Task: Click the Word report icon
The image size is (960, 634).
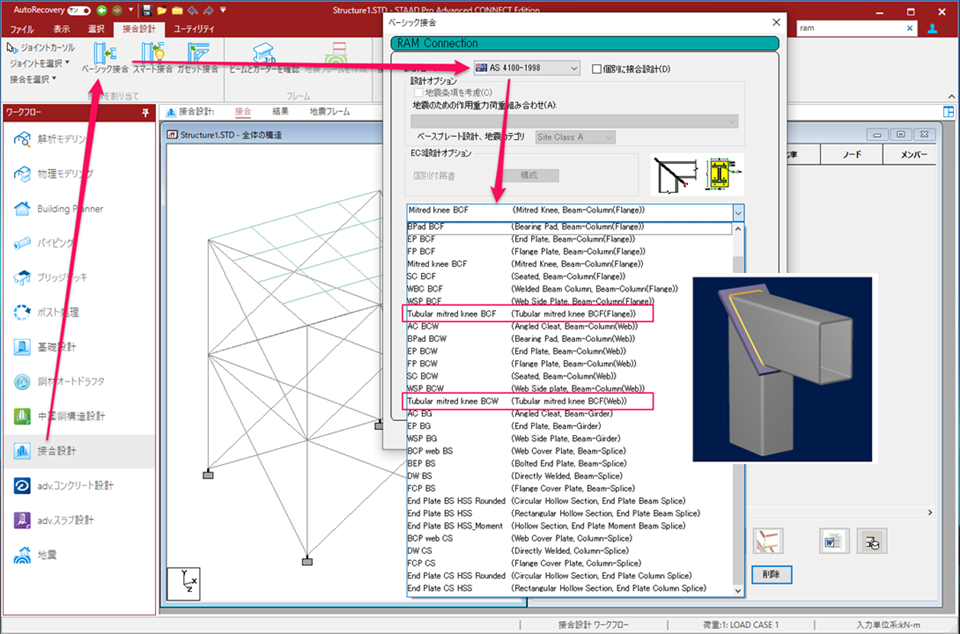Action: (833, 542)
